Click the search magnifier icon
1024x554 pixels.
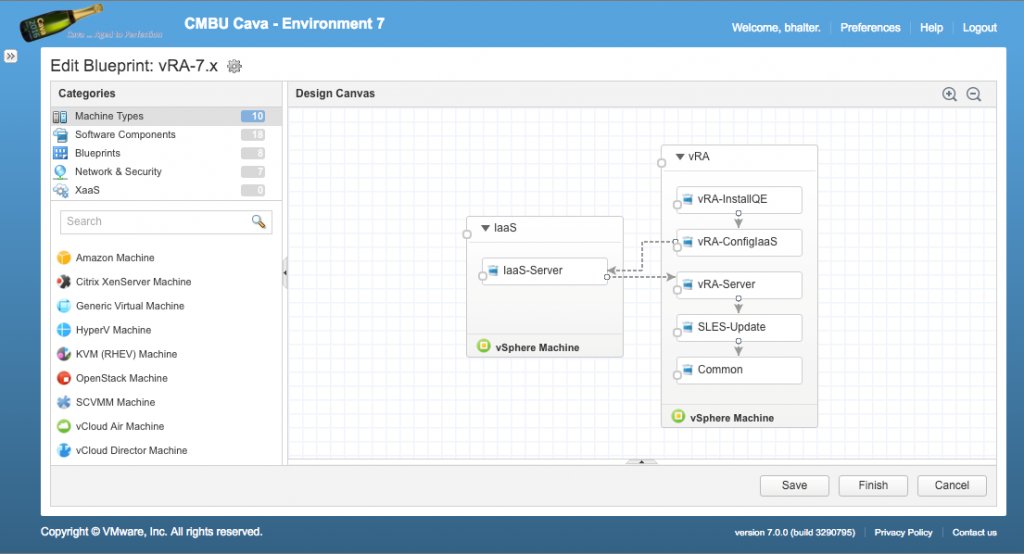point(259,221)
